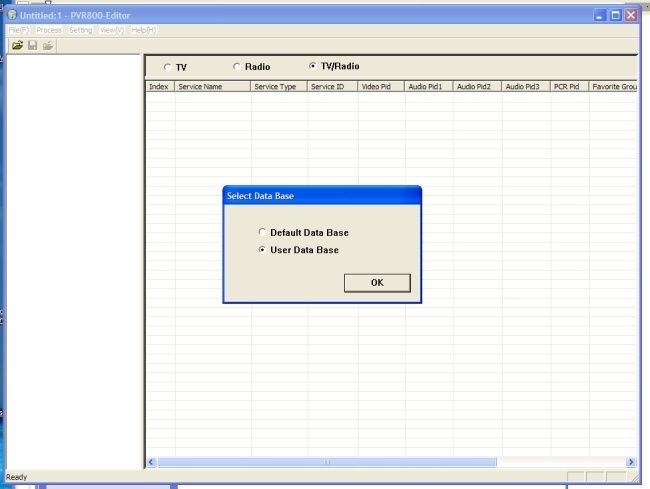Click the third toolbar icon next to Save
The height and width of the screenshot is (489, 650).
click(x=47, y=45)
